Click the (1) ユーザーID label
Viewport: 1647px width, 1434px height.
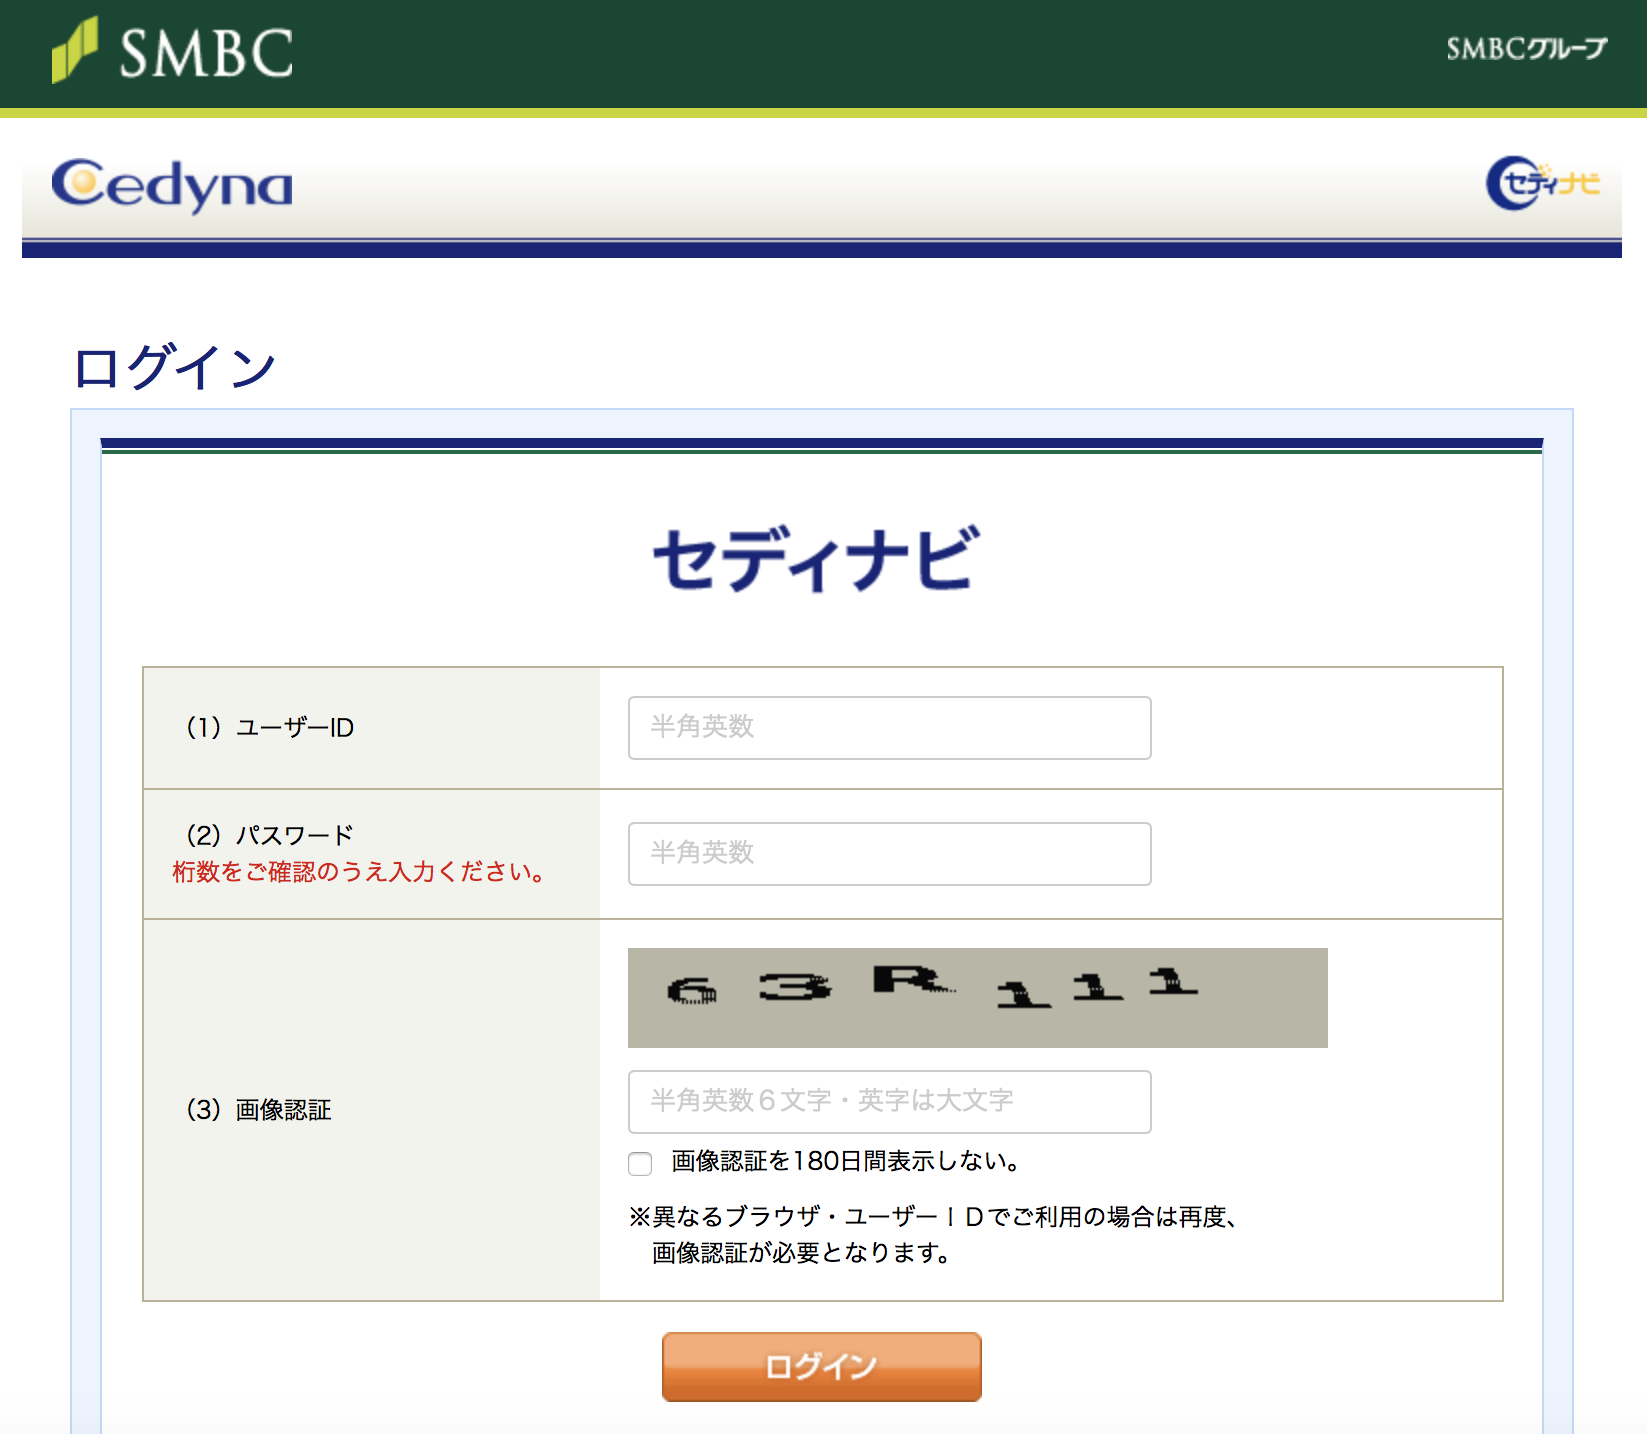coord(270,728)
